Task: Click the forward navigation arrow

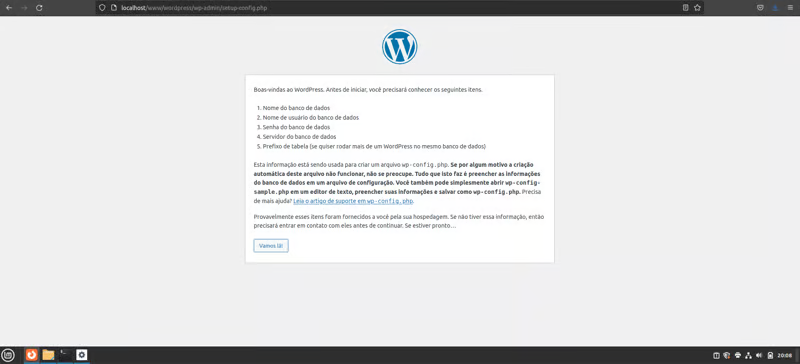Action: (x=24, y=8)
